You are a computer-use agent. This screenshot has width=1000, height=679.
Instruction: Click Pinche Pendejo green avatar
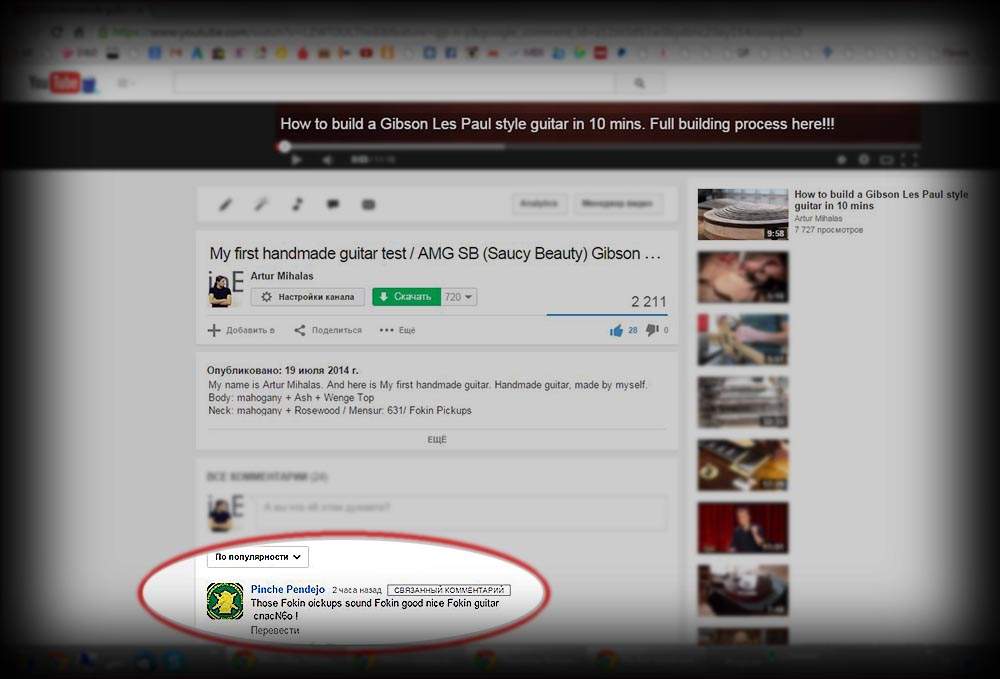(x=225, y=601)
